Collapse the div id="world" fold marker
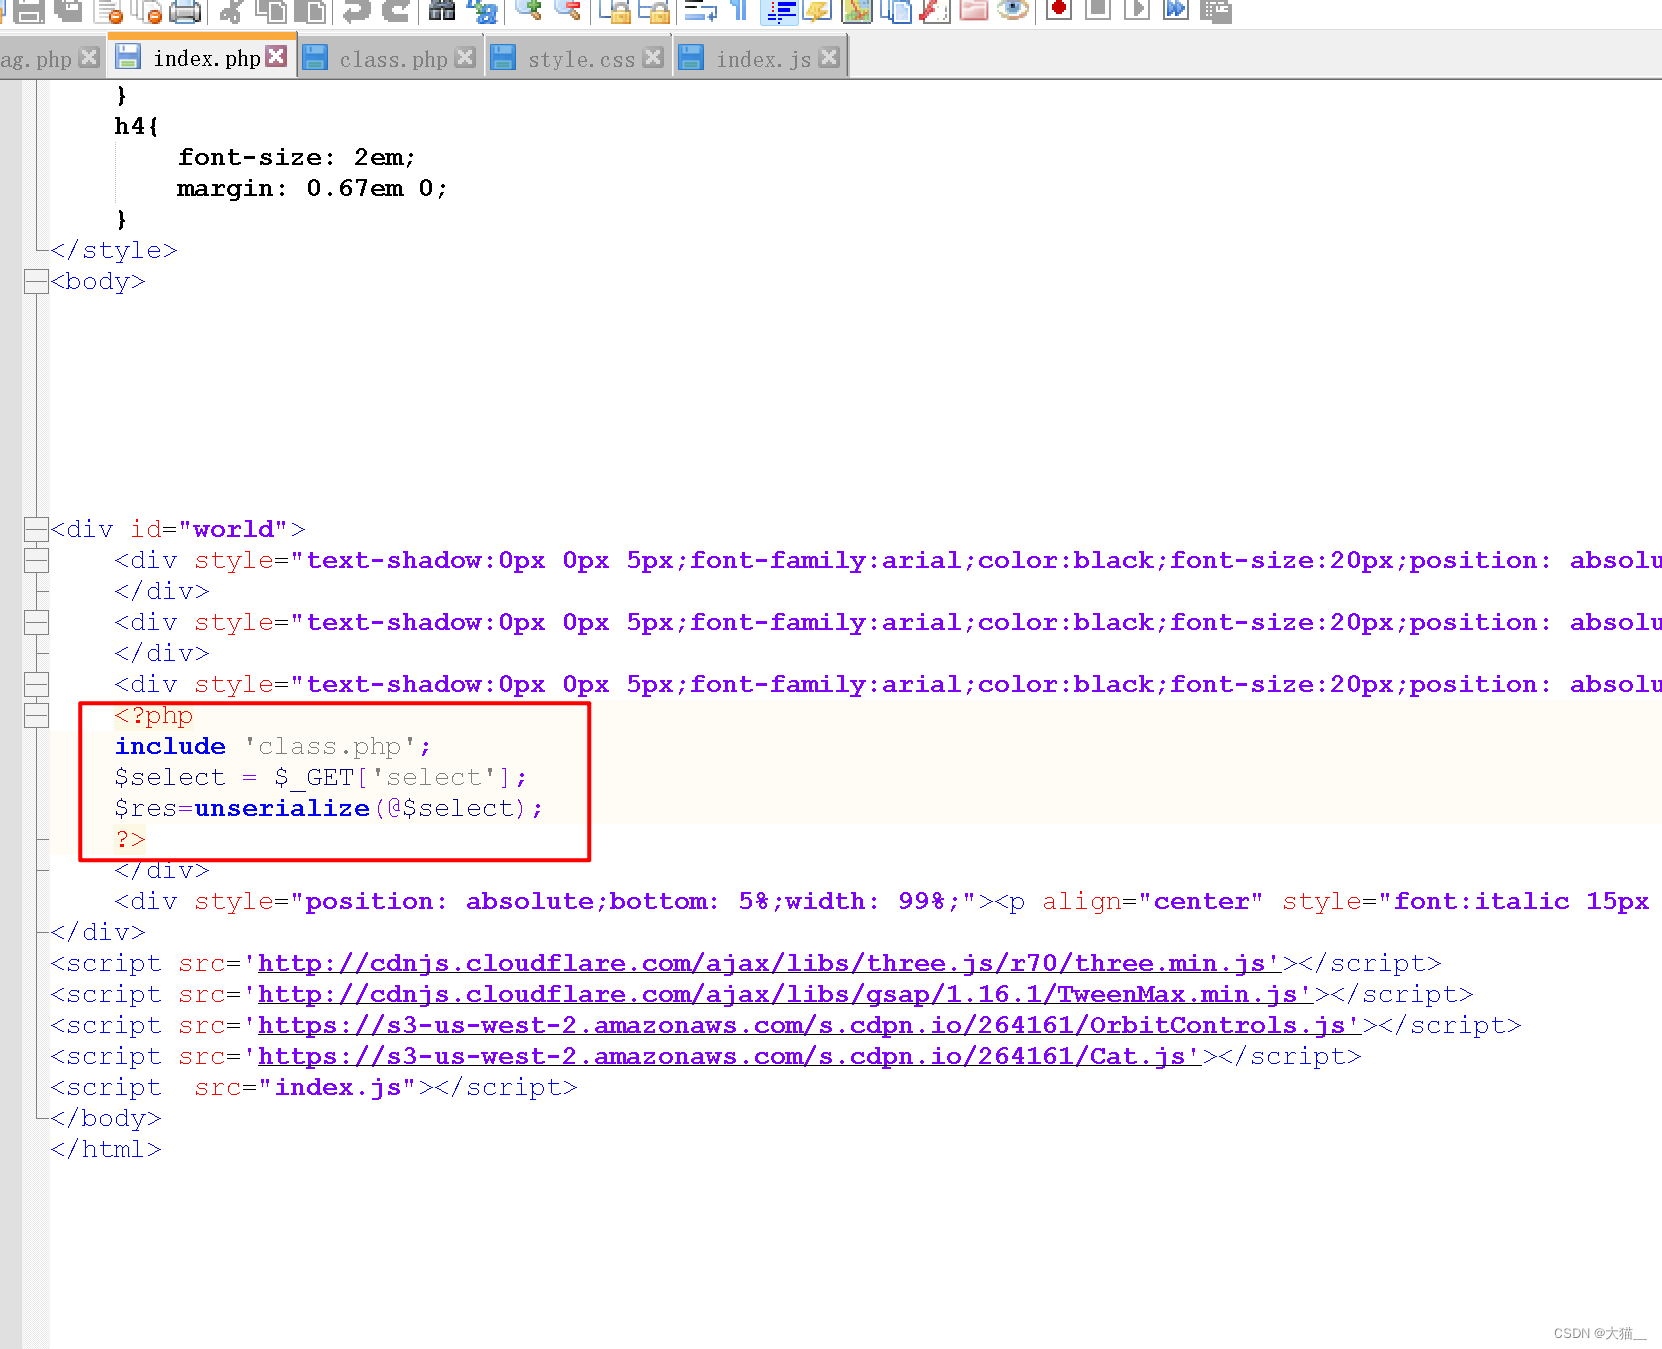Screen dimensions: 1662x1349 point(36,529)
